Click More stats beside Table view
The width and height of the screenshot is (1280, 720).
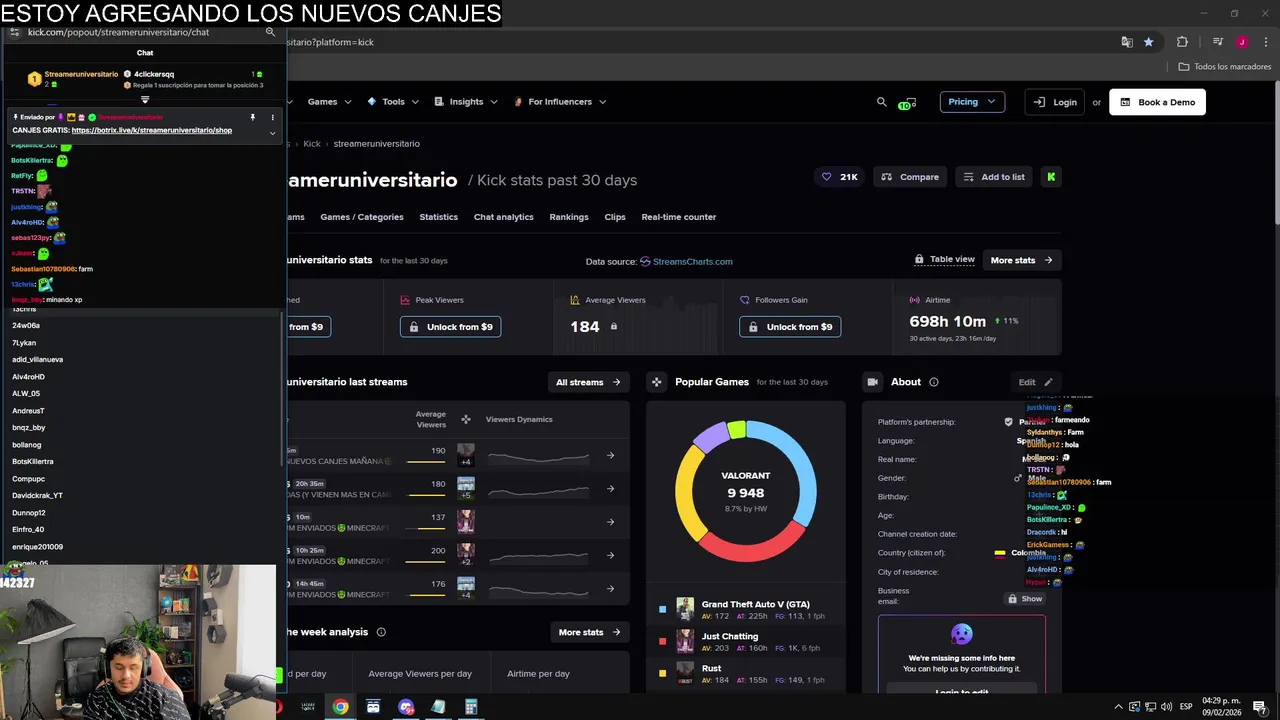coord(1021,260)
